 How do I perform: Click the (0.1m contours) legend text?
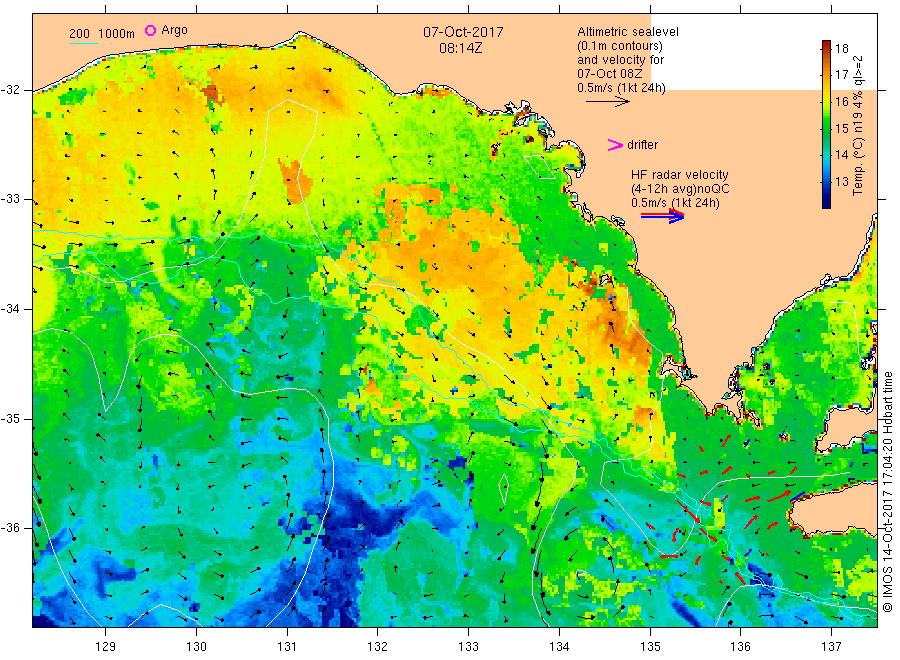tap(620, 46)
